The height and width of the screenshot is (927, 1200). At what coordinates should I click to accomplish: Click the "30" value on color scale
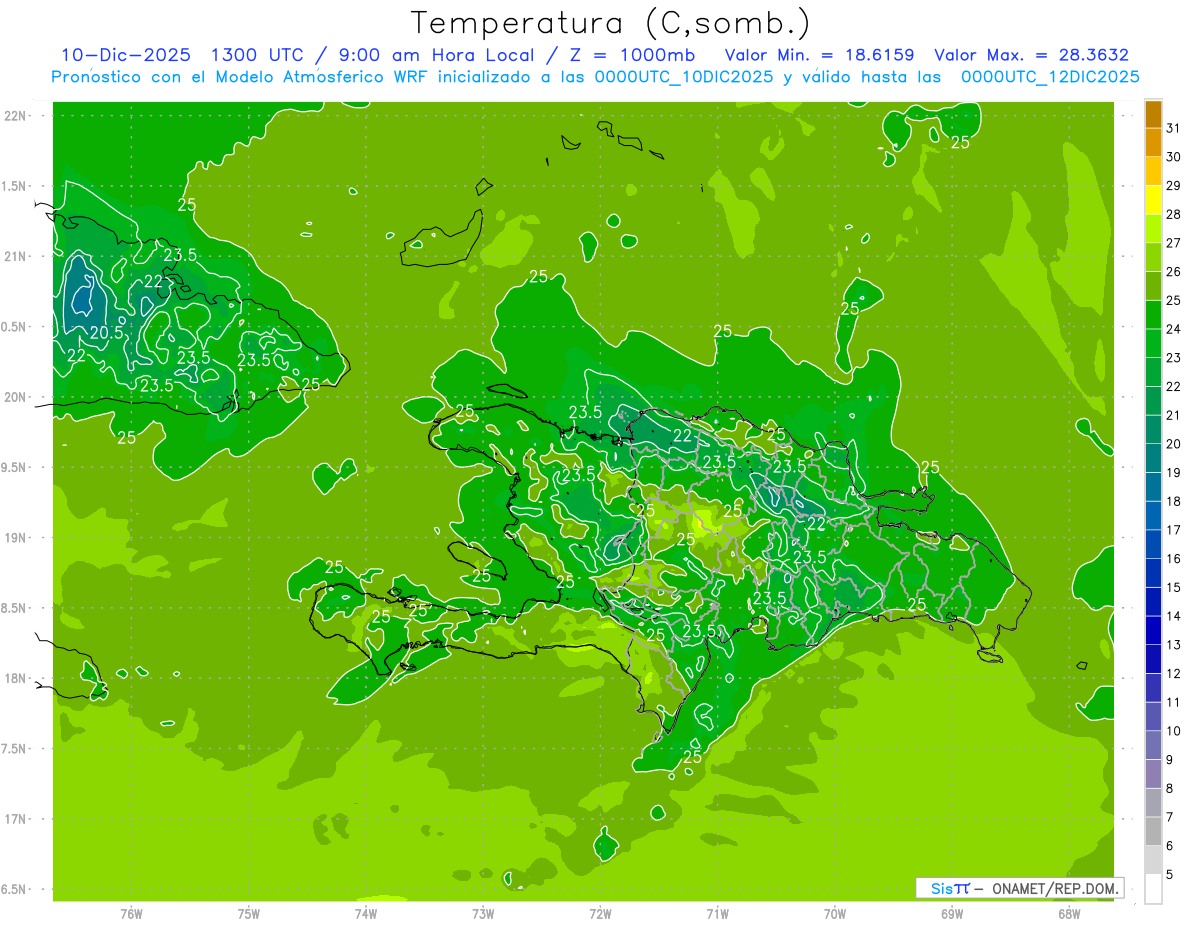click(1174, 157)
